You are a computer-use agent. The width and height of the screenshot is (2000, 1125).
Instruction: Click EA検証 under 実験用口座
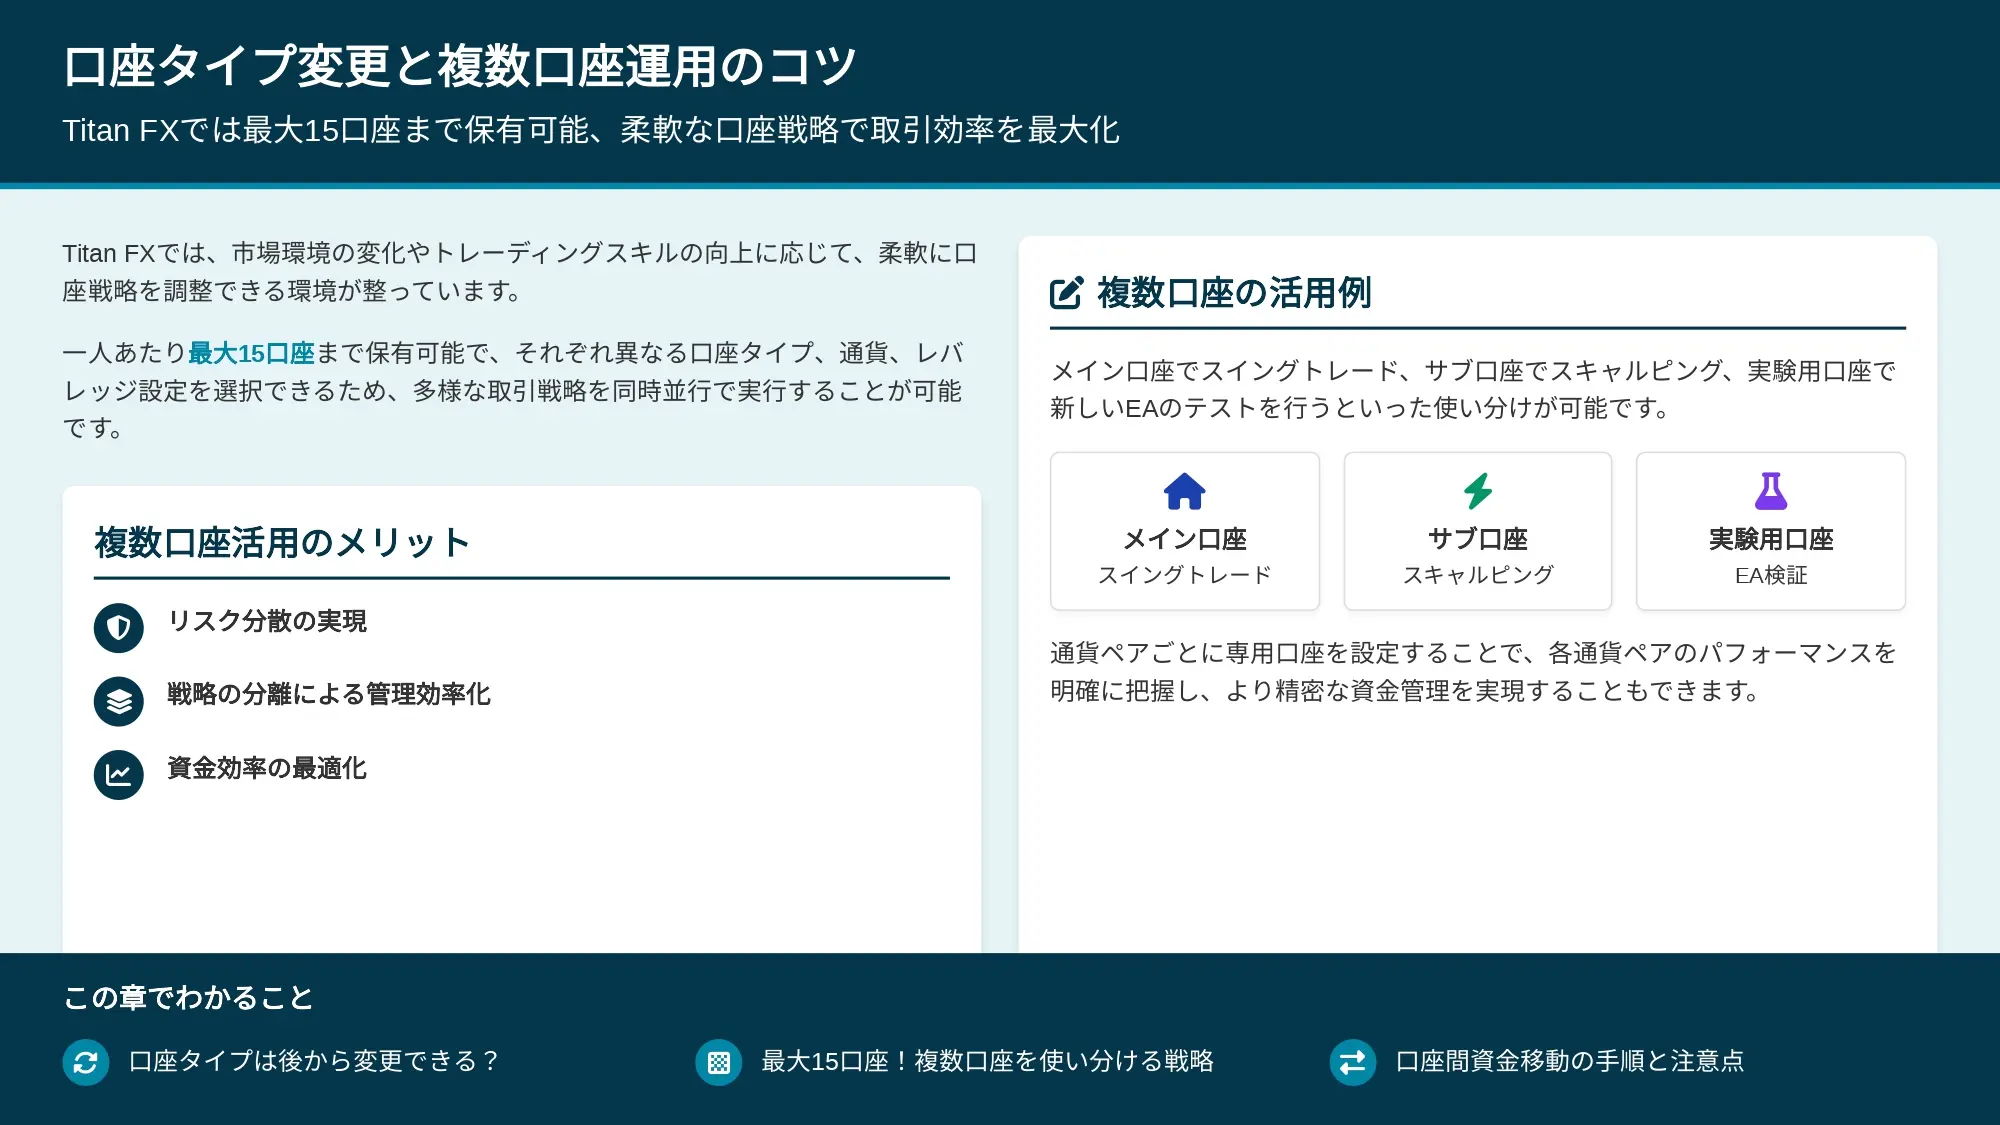click(x=1771, y=575)
